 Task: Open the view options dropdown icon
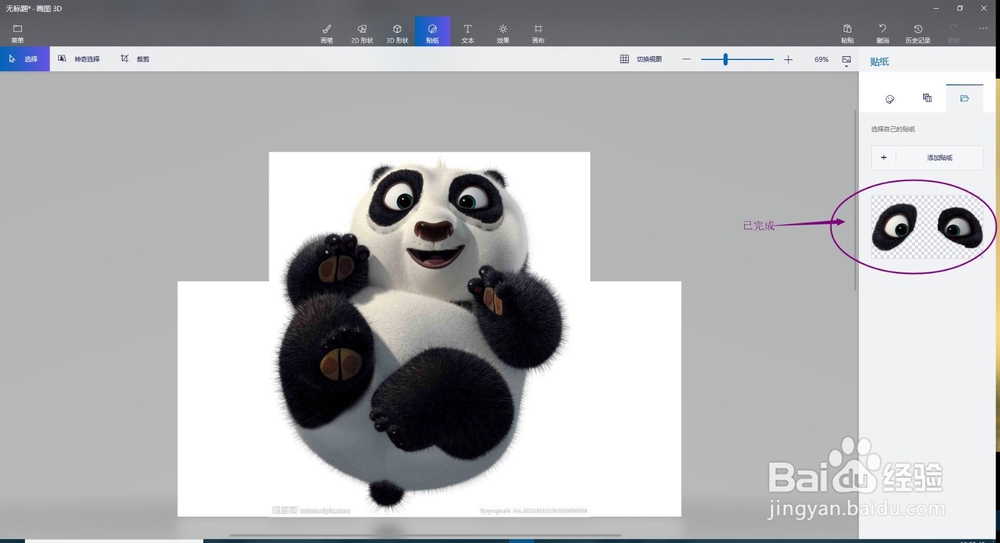[846, 60]
